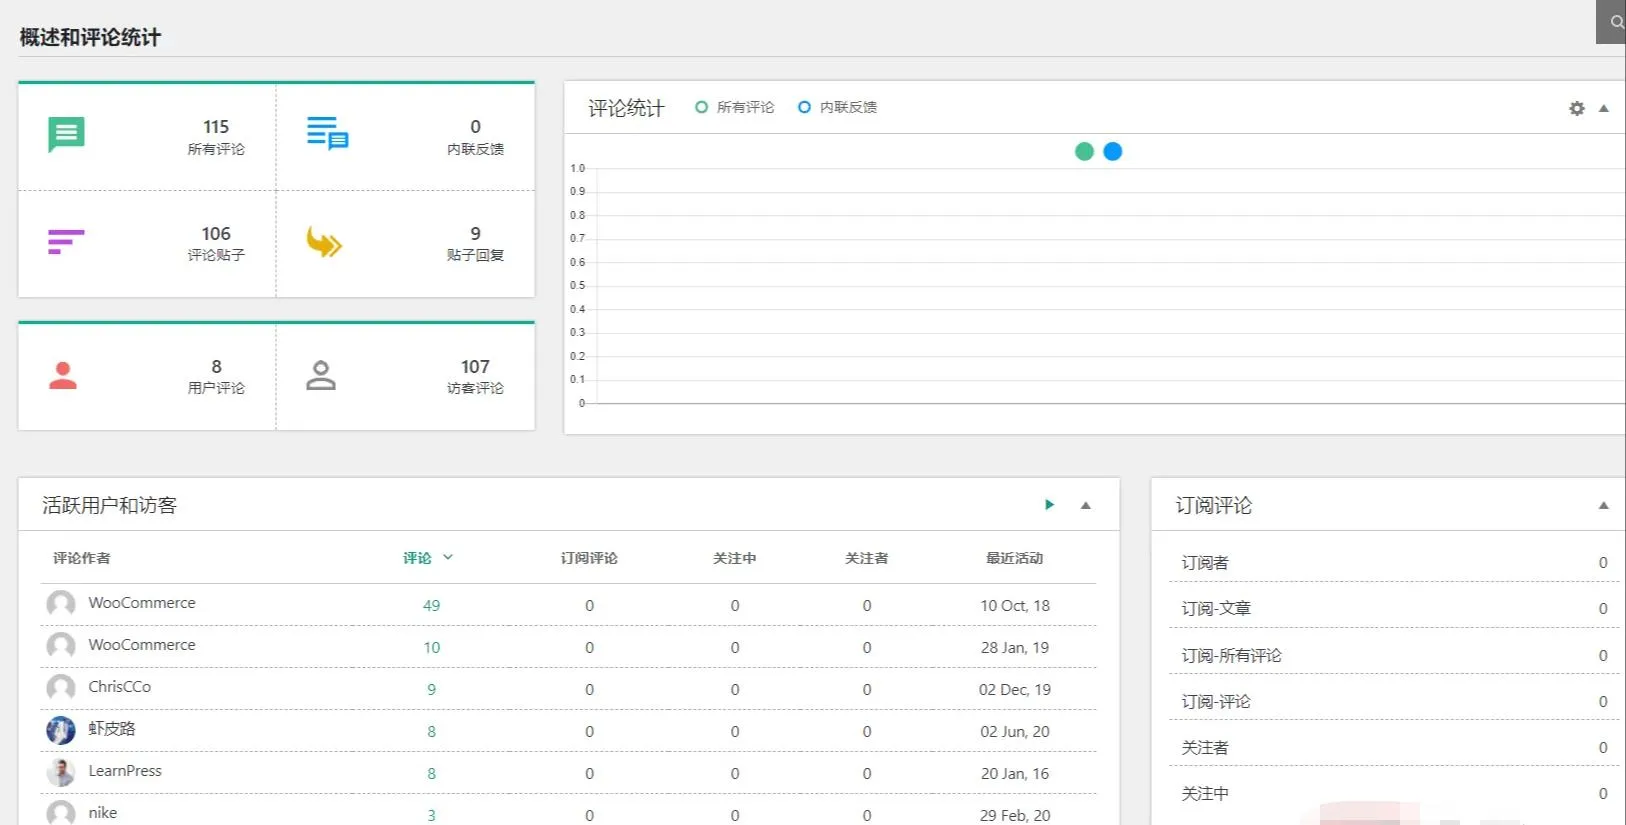Viewport: 1626px width, 825px height.
Task: Open WooCommerce author with 10 comments
Action: (x=142, y=645)
